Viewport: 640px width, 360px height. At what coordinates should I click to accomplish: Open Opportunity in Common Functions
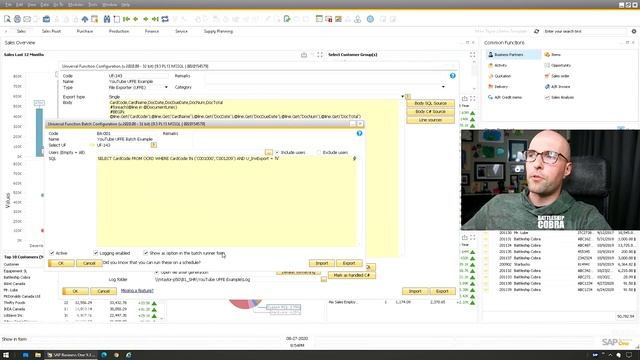pos(558,65)
